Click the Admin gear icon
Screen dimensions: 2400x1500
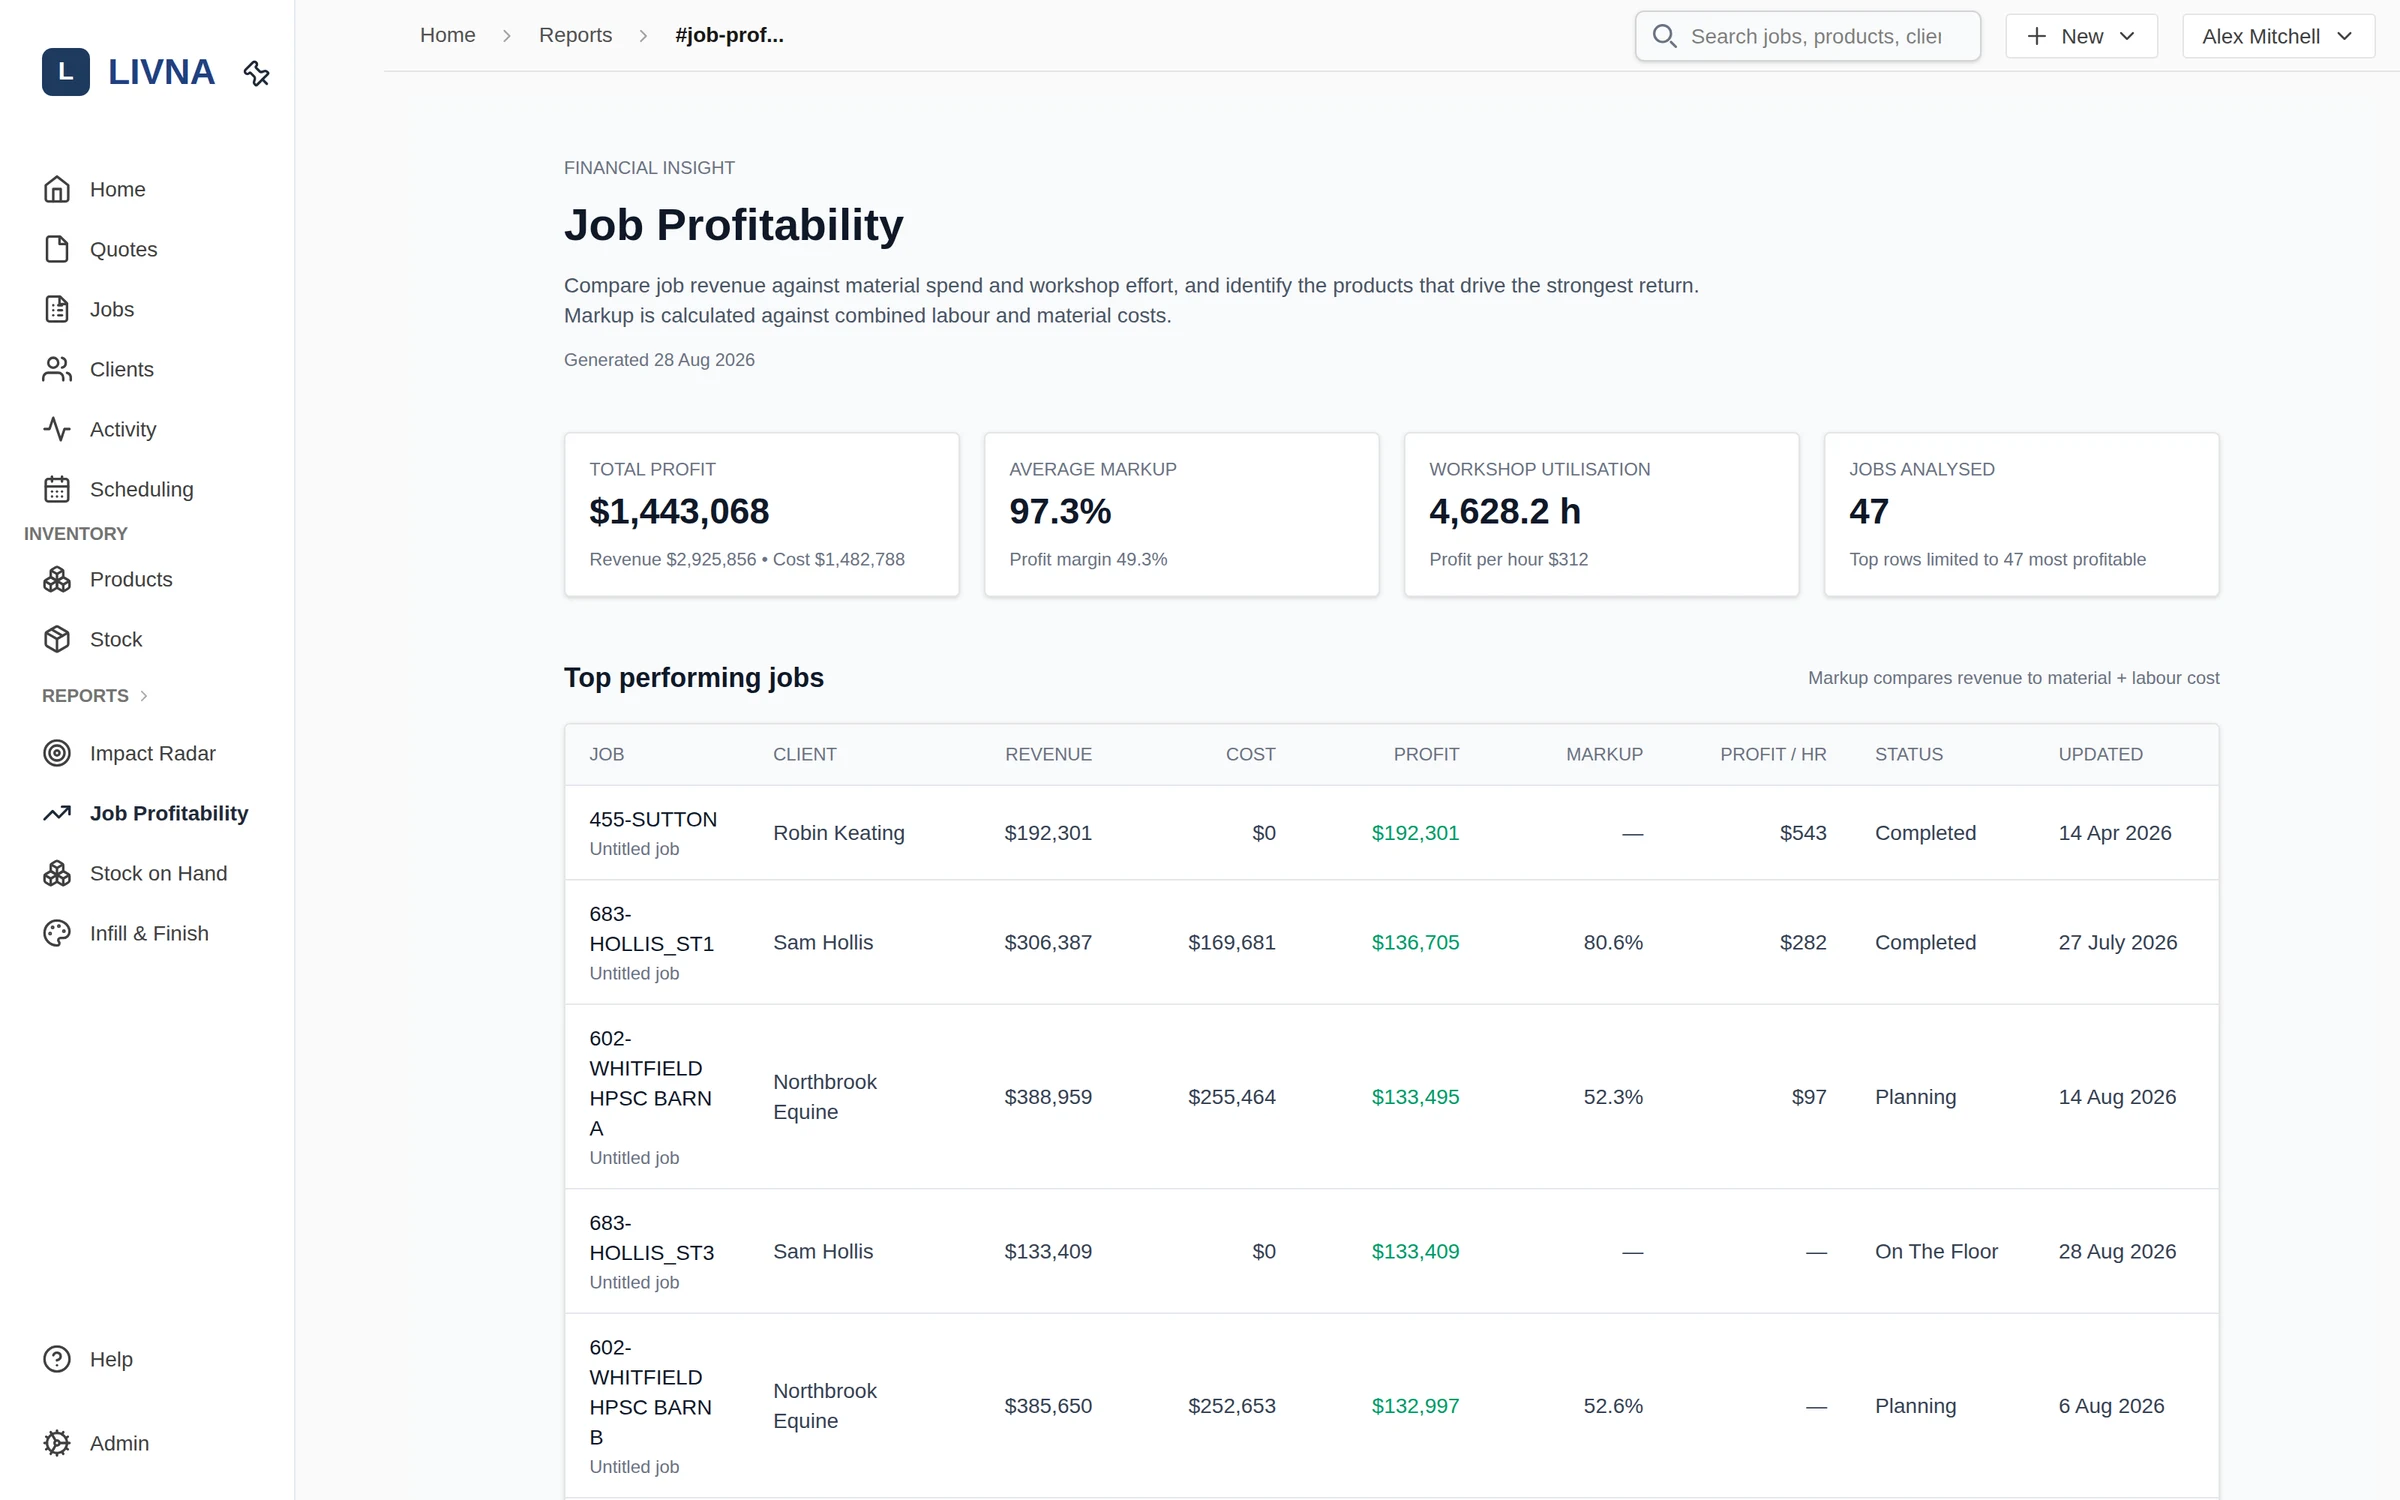(x=57, y=1443)
